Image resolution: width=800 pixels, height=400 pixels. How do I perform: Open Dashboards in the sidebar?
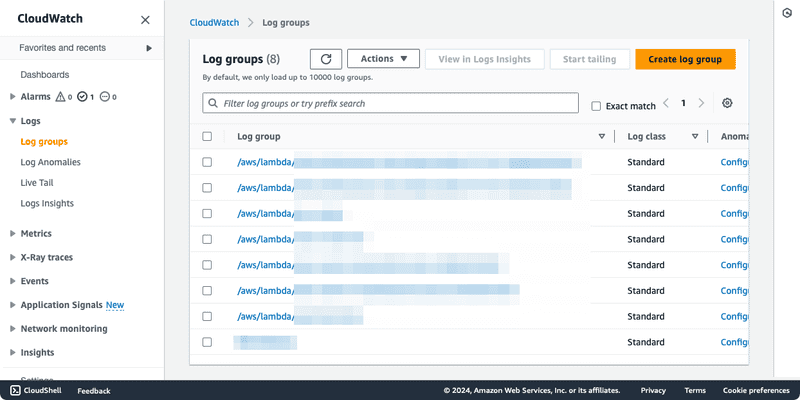click(x=44, y=74)
